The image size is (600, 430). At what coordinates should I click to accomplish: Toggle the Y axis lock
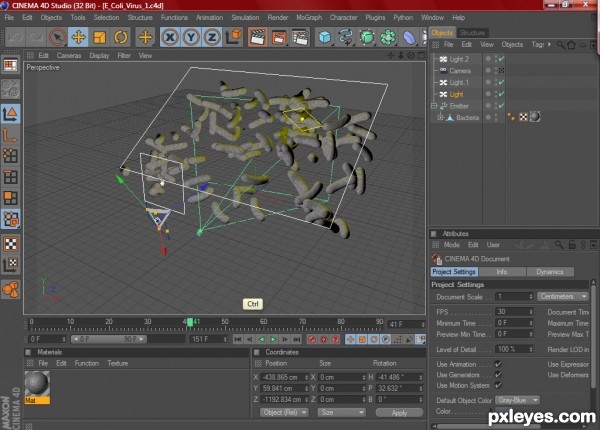tap(191, 37)
